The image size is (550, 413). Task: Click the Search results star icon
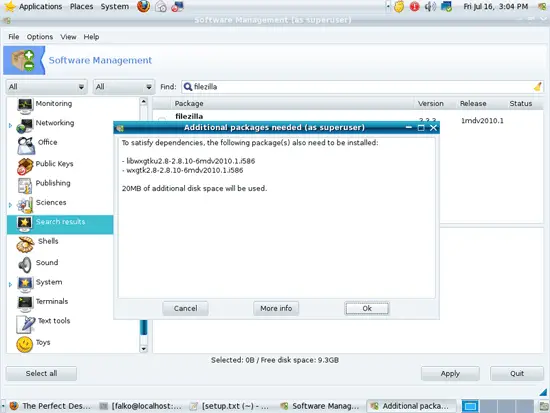point(25,224)
